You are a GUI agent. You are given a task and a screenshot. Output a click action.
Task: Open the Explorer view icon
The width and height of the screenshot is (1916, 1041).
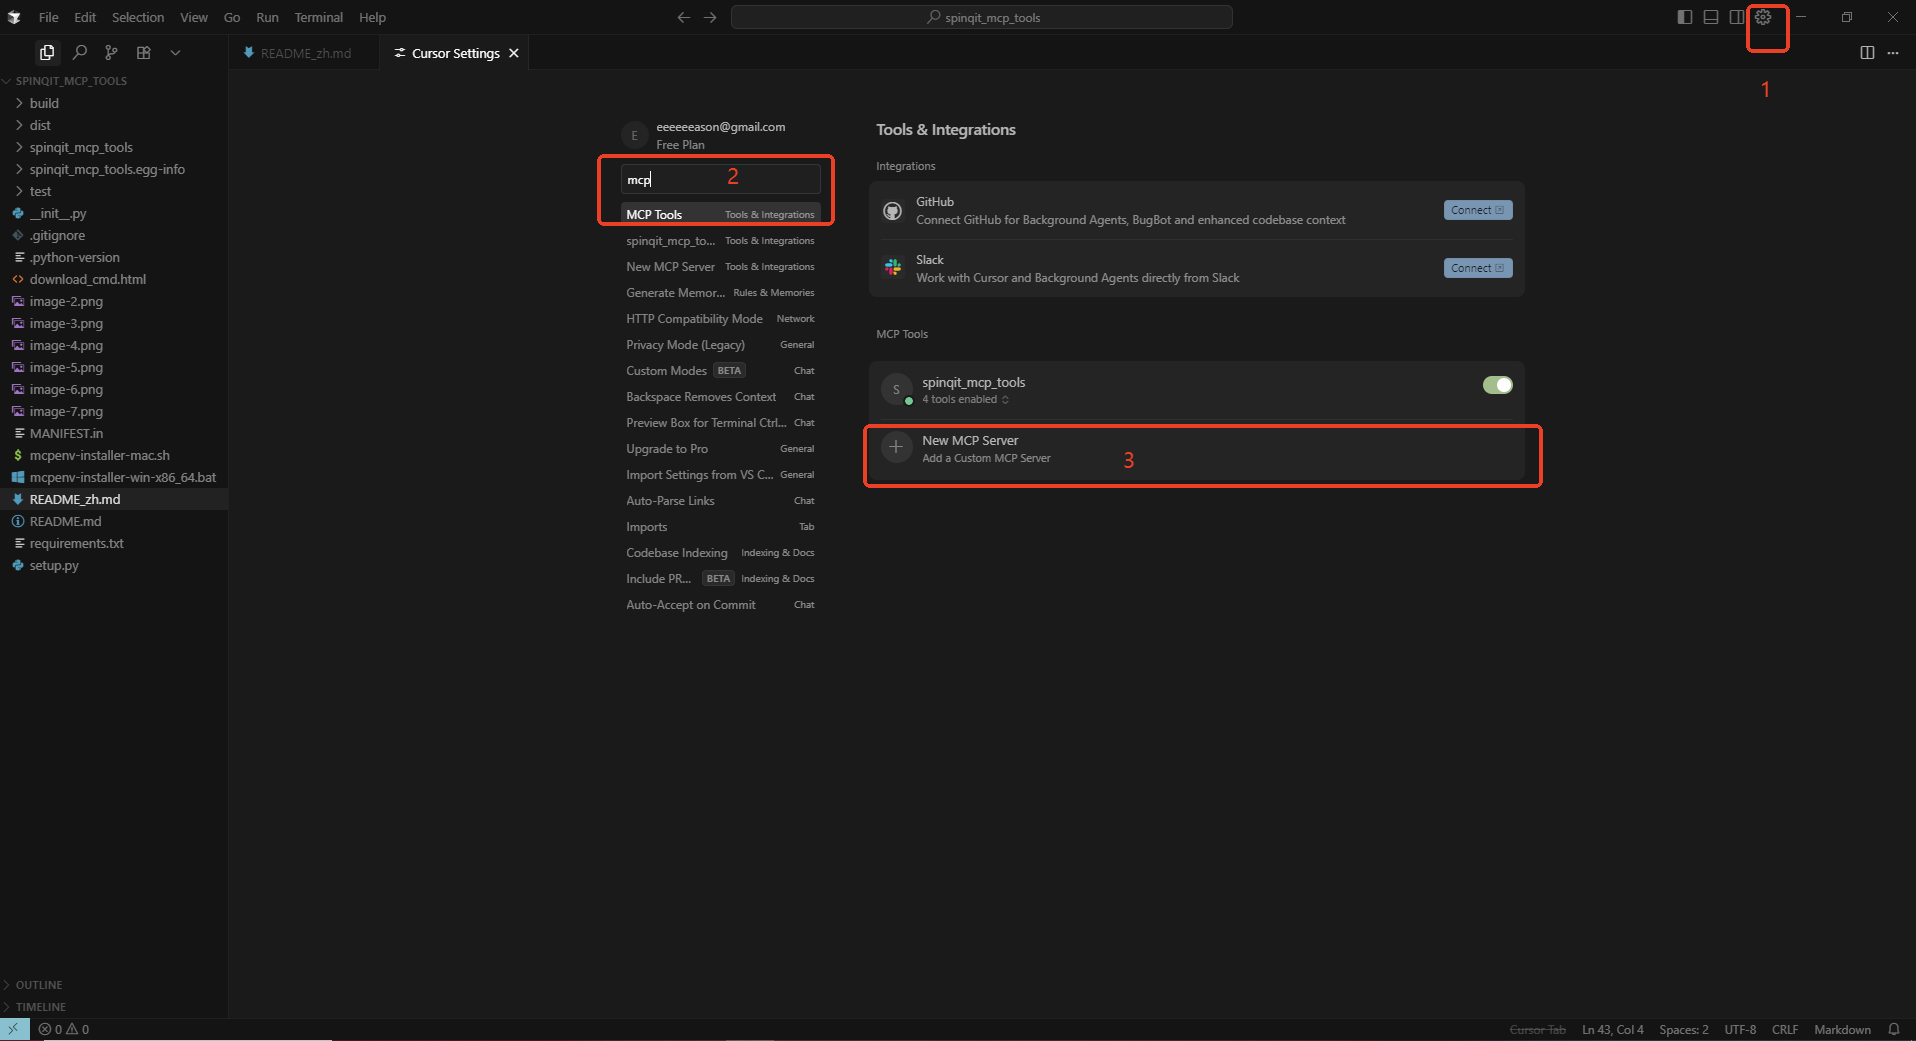pyautogui.click(x=46, y=52)
